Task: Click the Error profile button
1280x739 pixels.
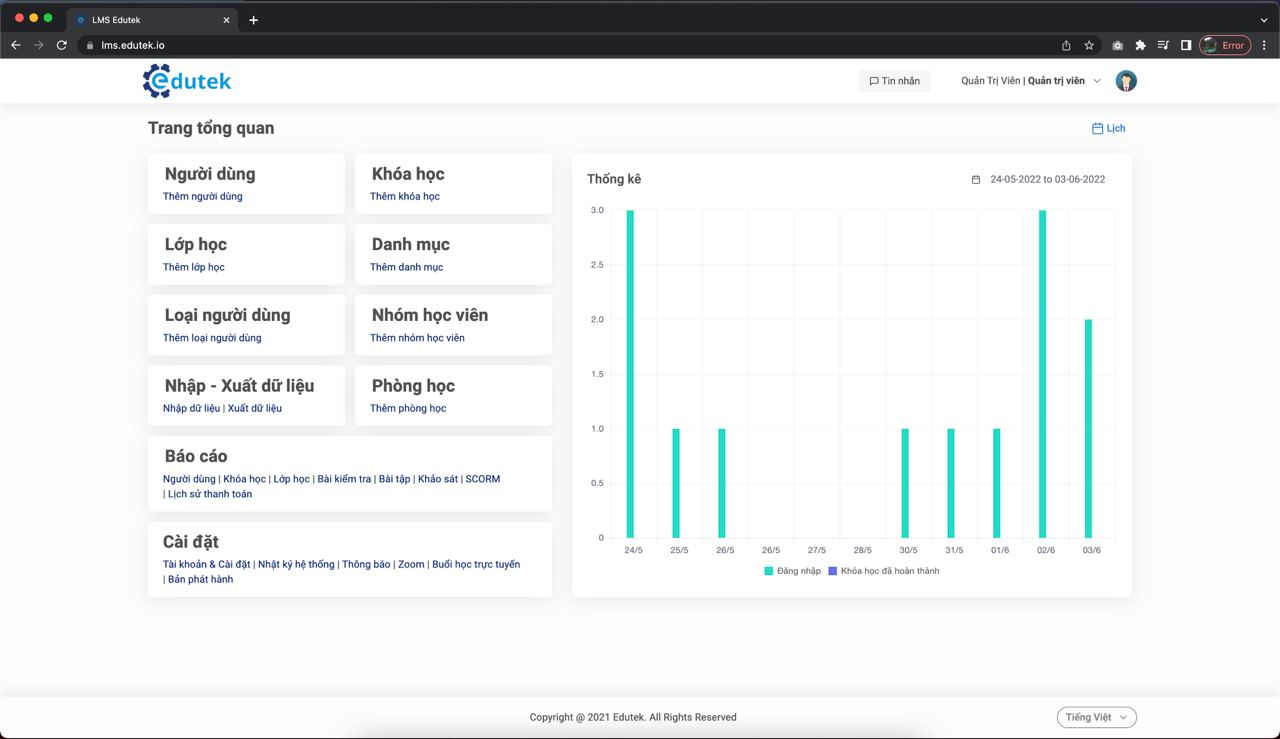Action: pos(1225,45)
